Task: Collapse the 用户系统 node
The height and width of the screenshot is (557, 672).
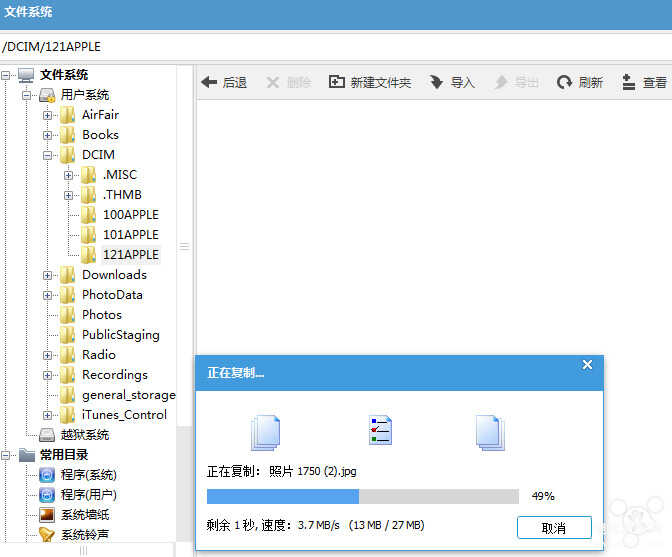Action: pyautogui.click(x=26, y=95)
